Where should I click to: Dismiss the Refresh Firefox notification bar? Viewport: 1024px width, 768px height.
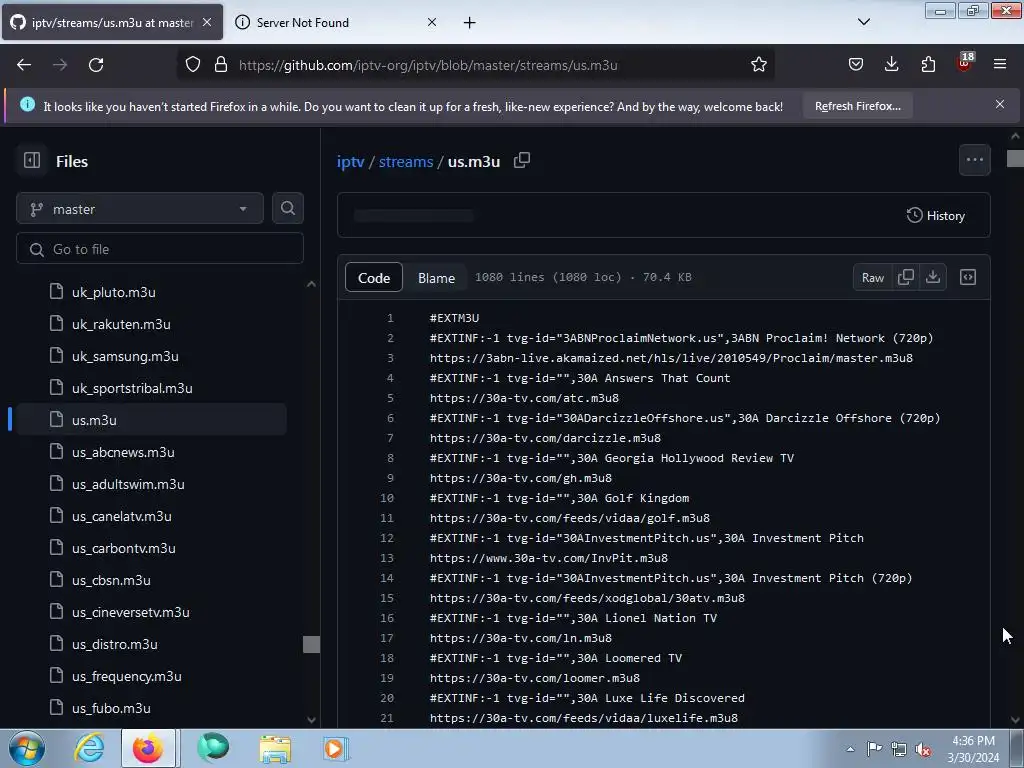tap(1000, 104)
